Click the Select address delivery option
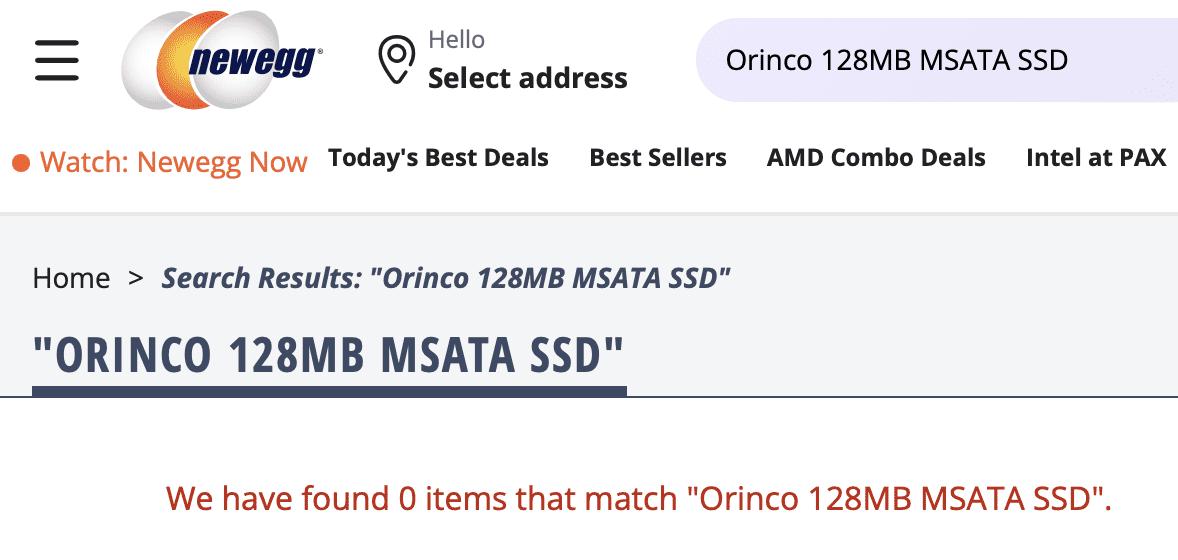1178x560 pixels. [x=527, y=78]
